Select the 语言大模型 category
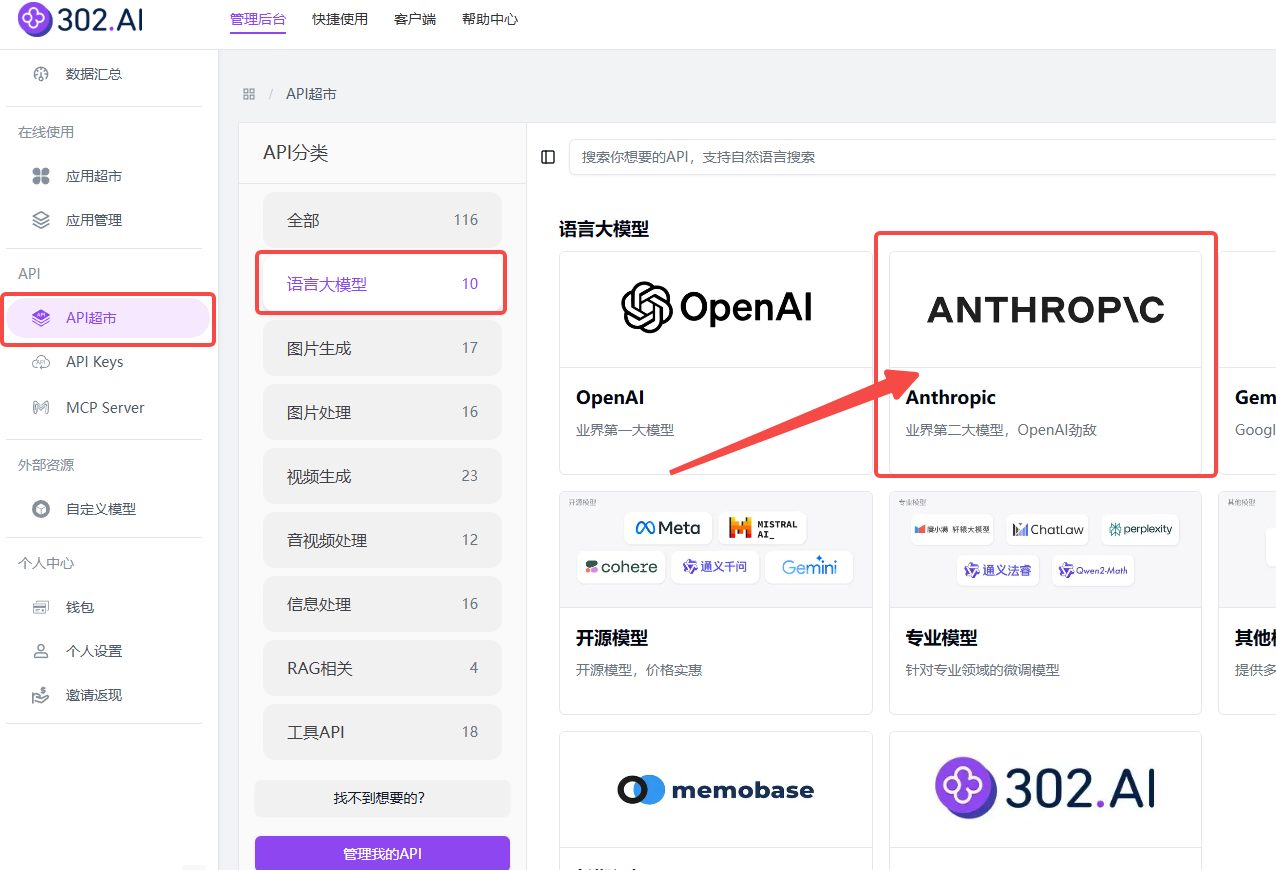The height and width of the screenshot is (870, 1276). [x=382, y=284]
